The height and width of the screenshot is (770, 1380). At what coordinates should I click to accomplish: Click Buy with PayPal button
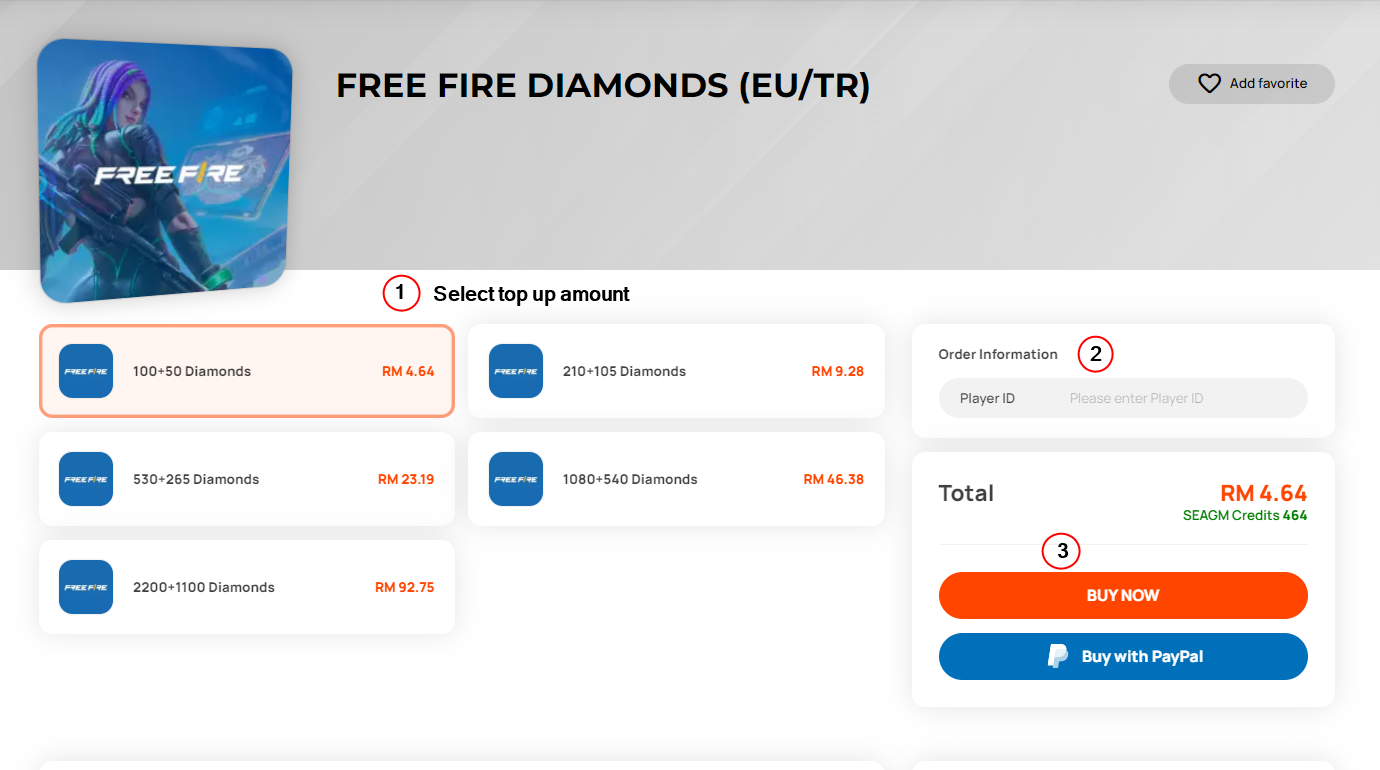1123,656
